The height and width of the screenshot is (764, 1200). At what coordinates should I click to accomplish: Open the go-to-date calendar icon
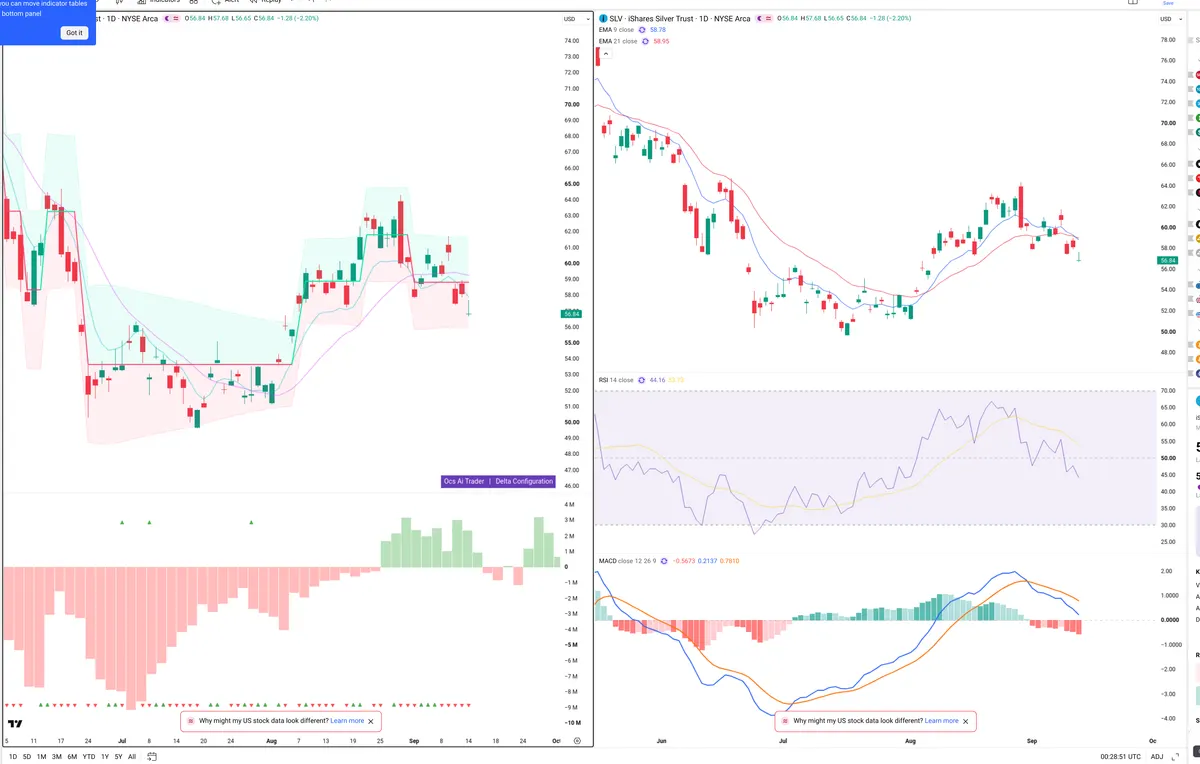[151, 757]
